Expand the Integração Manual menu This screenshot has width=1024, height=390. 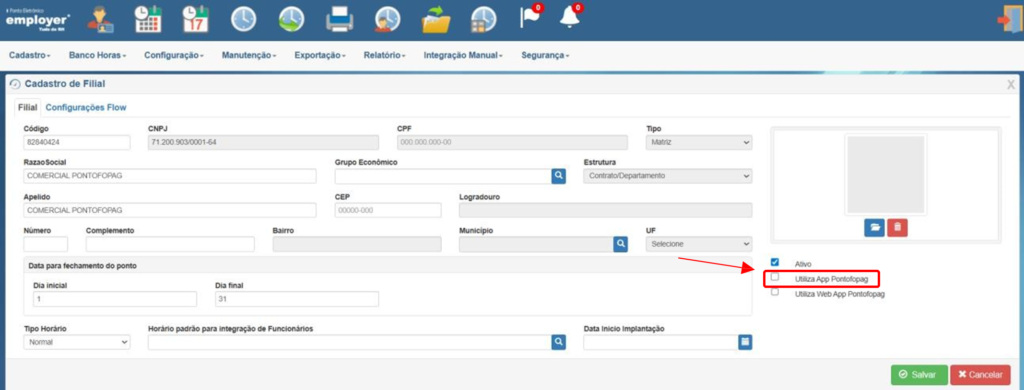point(463,56)
